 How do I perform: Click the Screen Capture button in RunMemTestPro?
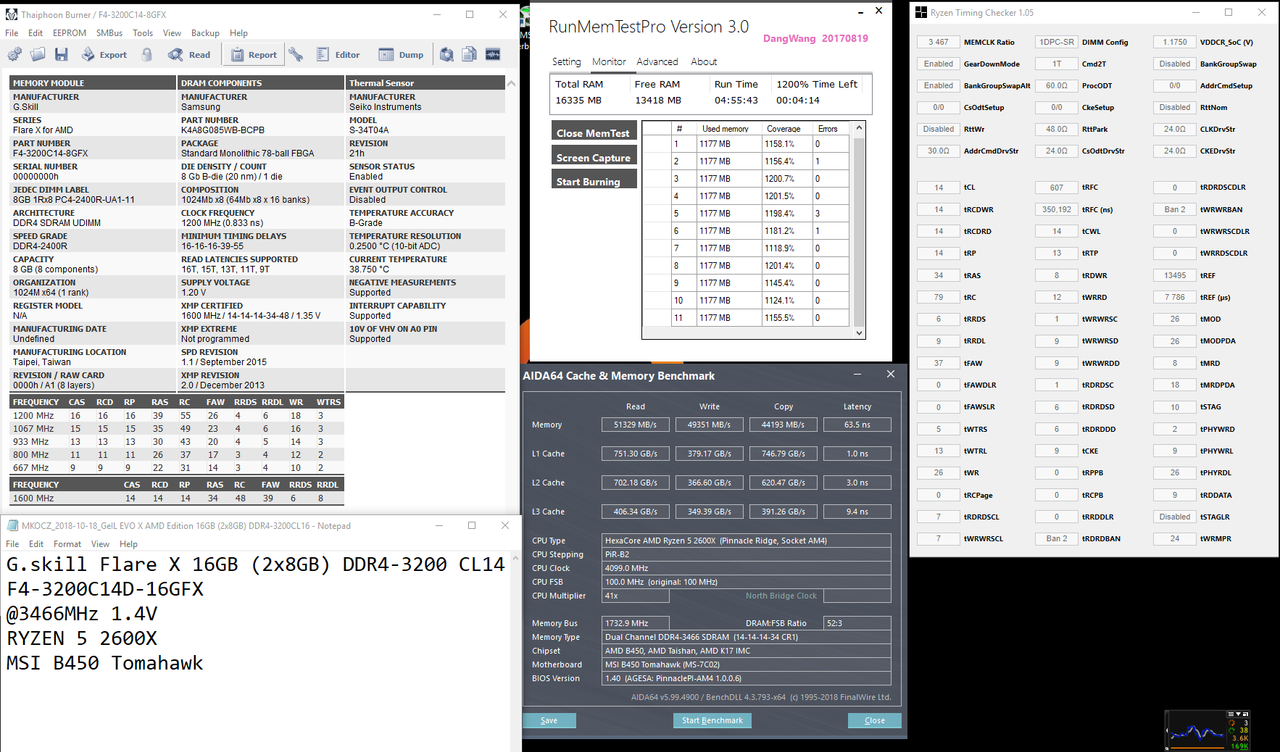pyautogui.click(x=593, y=157)
